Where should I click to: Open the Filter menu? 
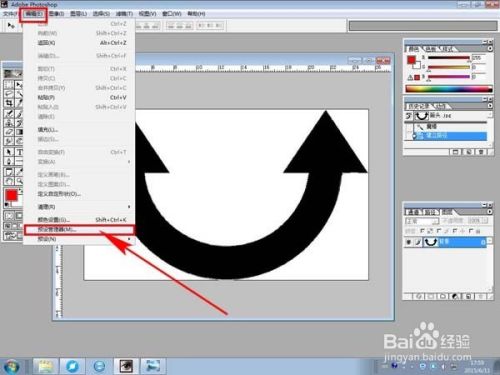click(124, 14)
